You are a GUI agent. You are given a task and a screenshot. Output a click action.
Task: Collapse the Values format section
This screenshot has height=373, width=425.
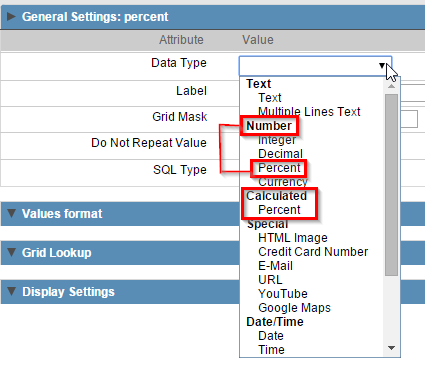pos(11,213)
